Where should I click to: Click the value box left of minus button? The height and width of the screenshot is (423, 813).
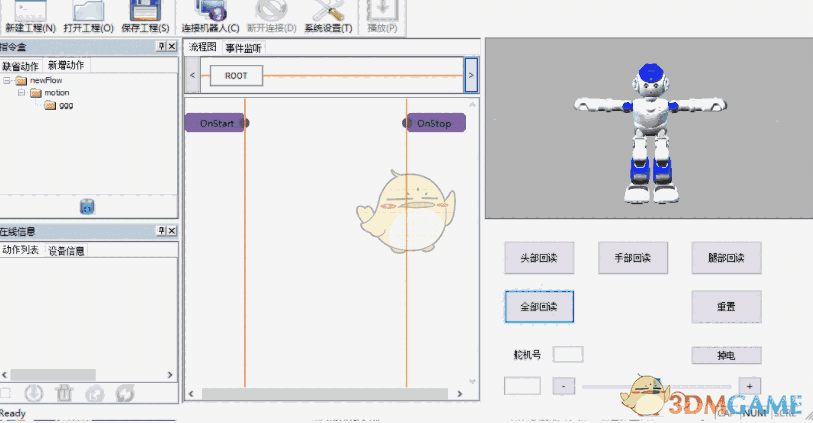pyautogui.click(x=522, y=386)
